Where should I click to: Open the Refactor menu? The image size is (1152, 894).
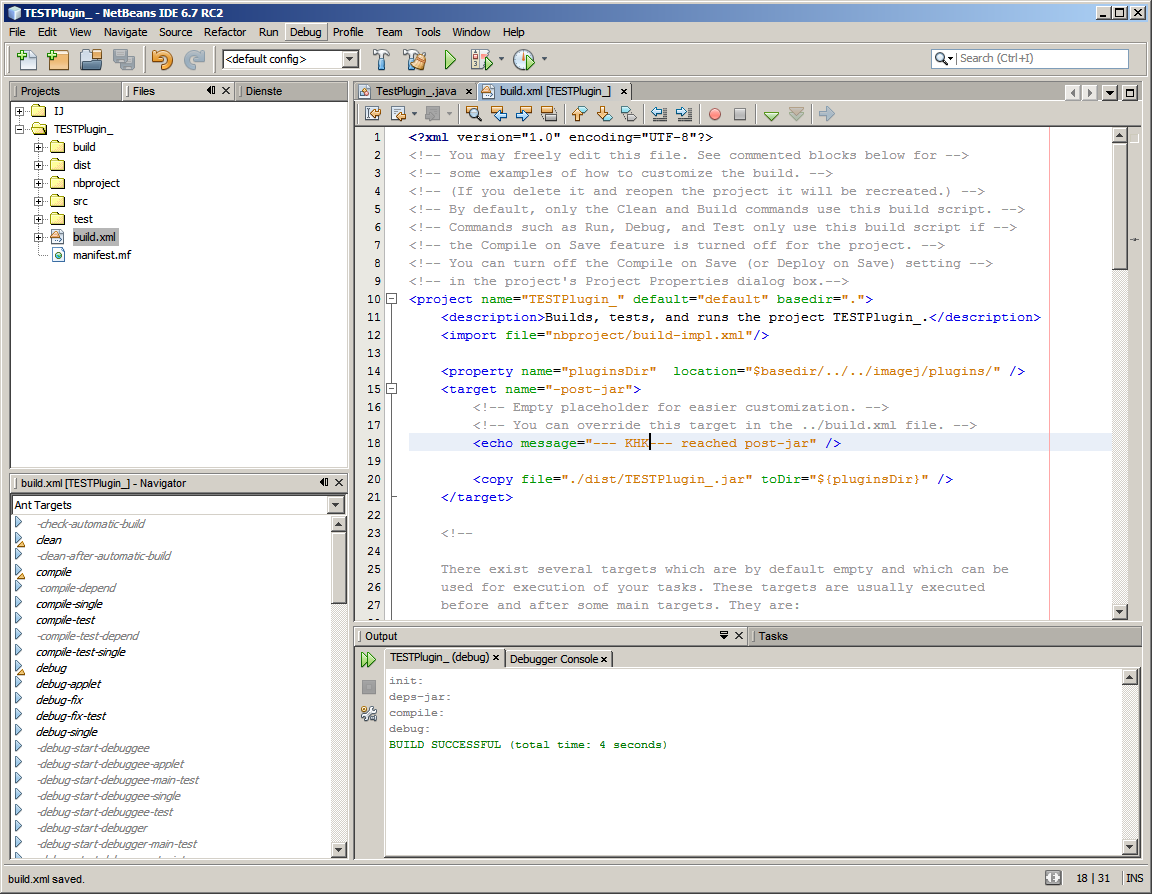(x=225, y=32)
